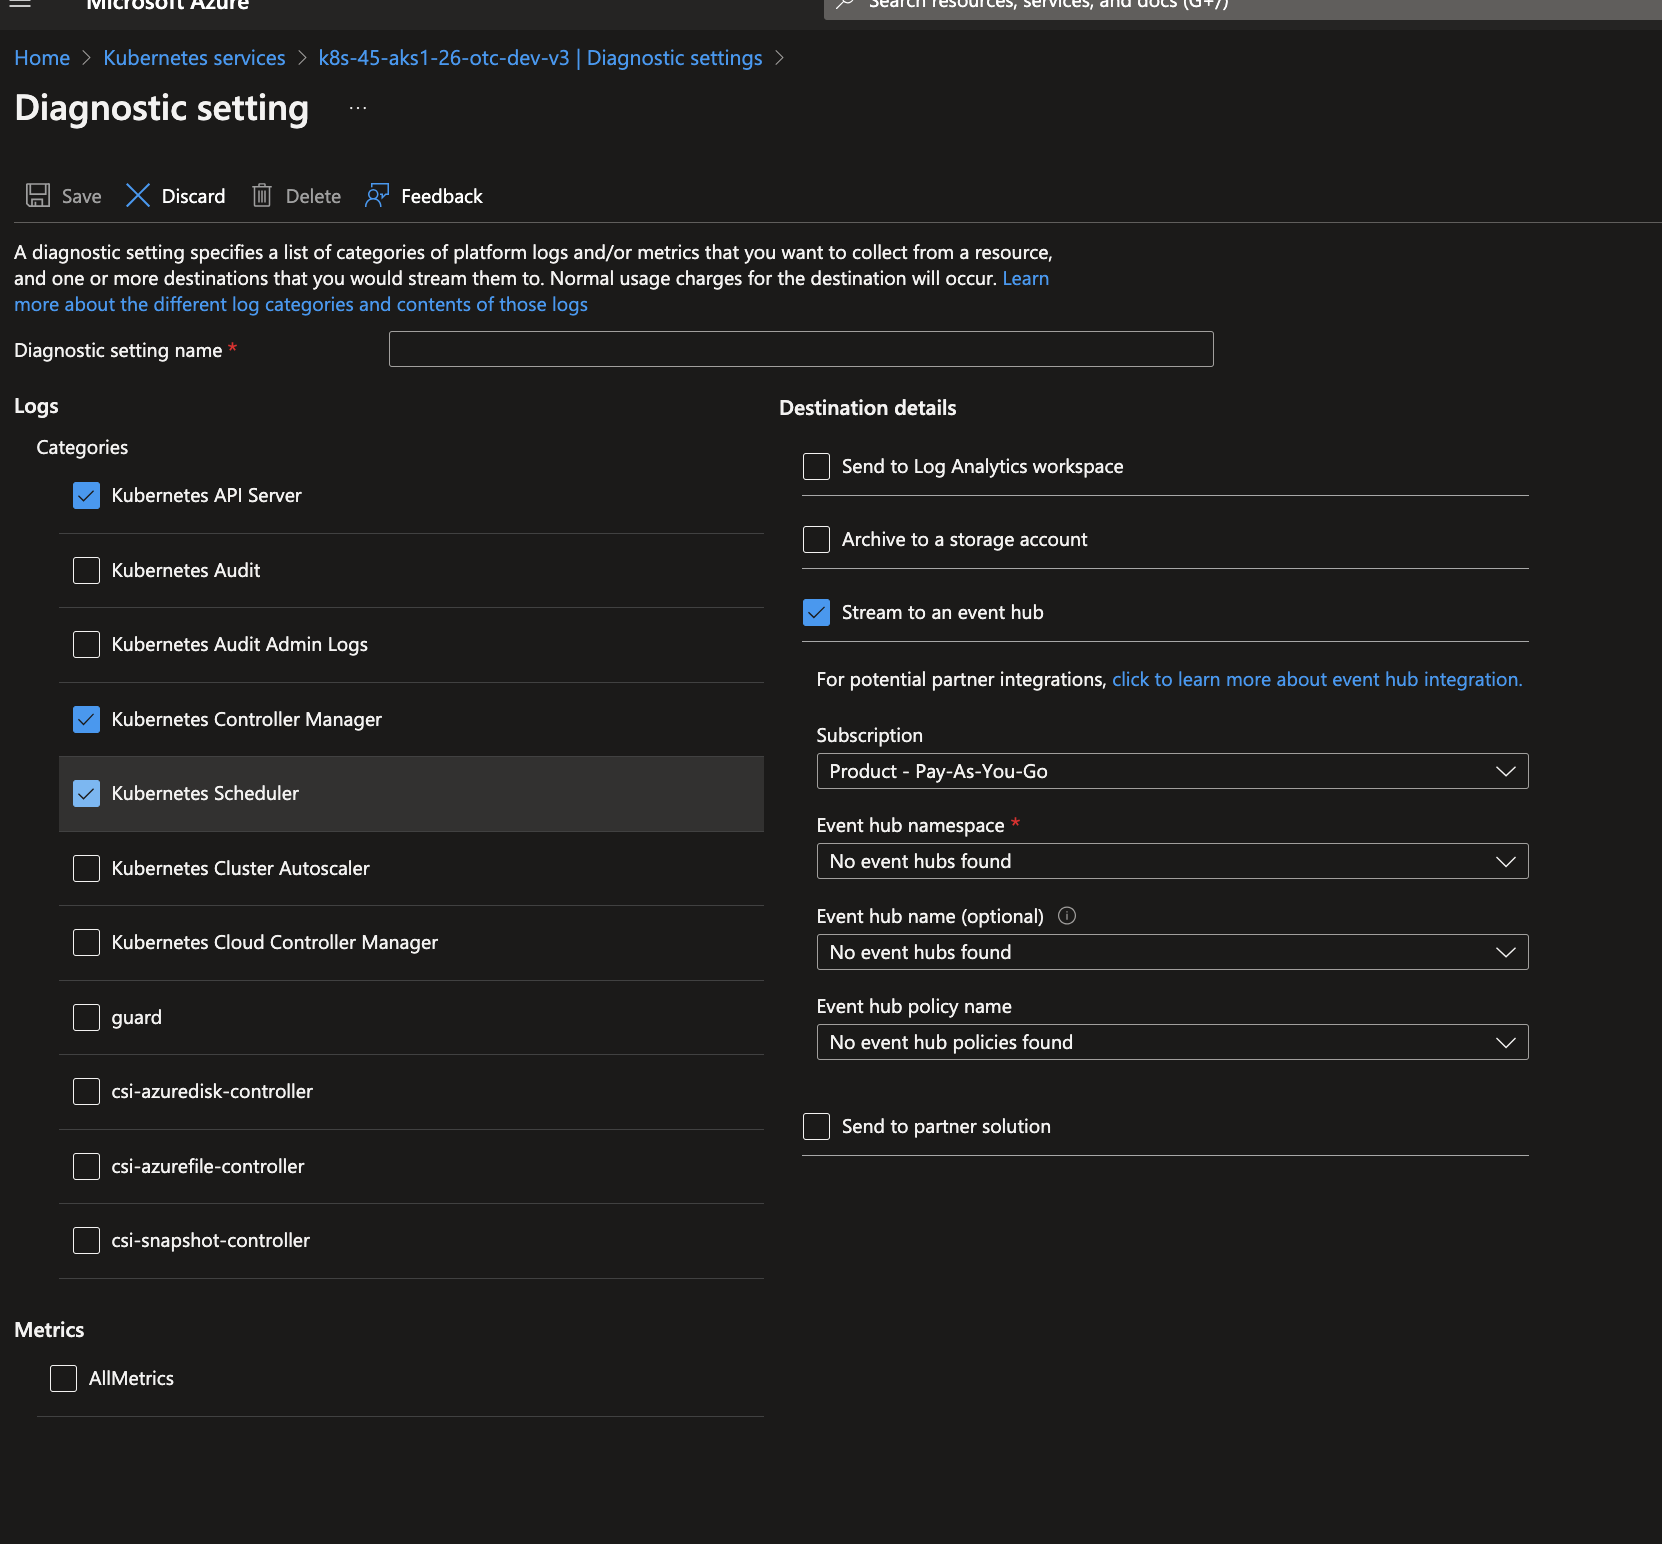Open learn more about log categories link
The width and height of the screenshot is (1662, 1544).
coord(300,304)
